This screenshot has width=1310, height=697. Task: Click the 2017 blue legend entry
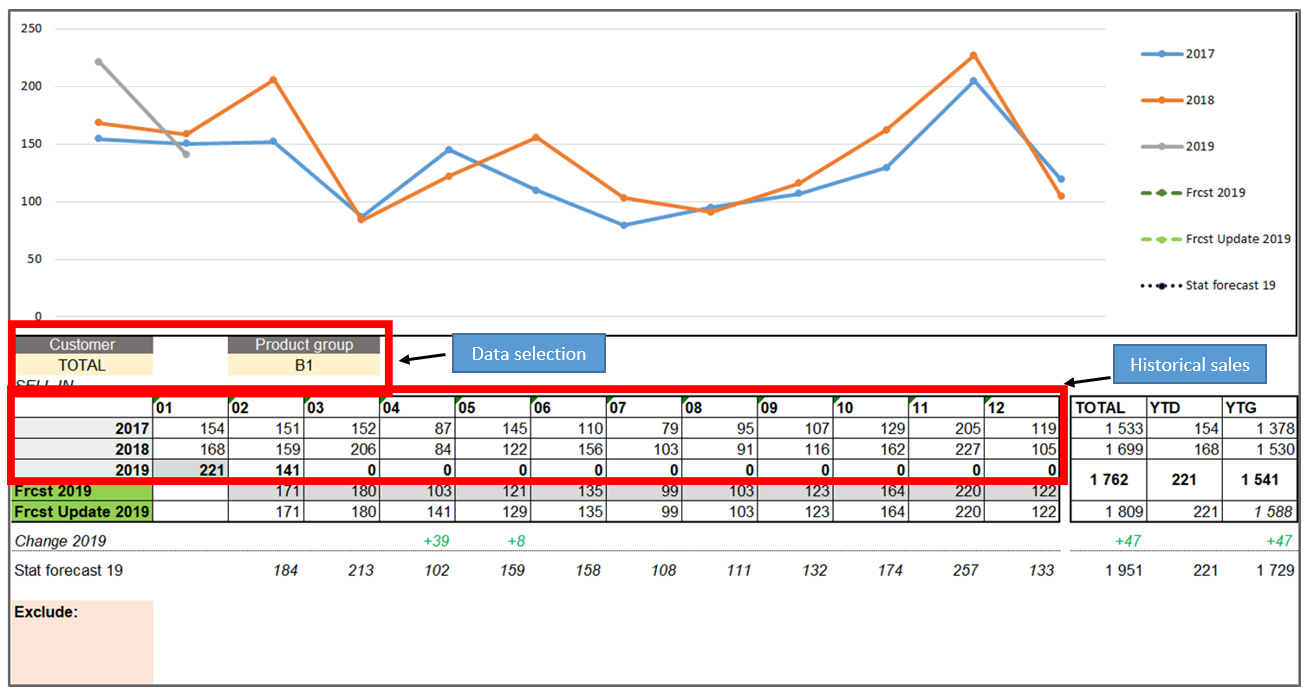(1198, 54)
